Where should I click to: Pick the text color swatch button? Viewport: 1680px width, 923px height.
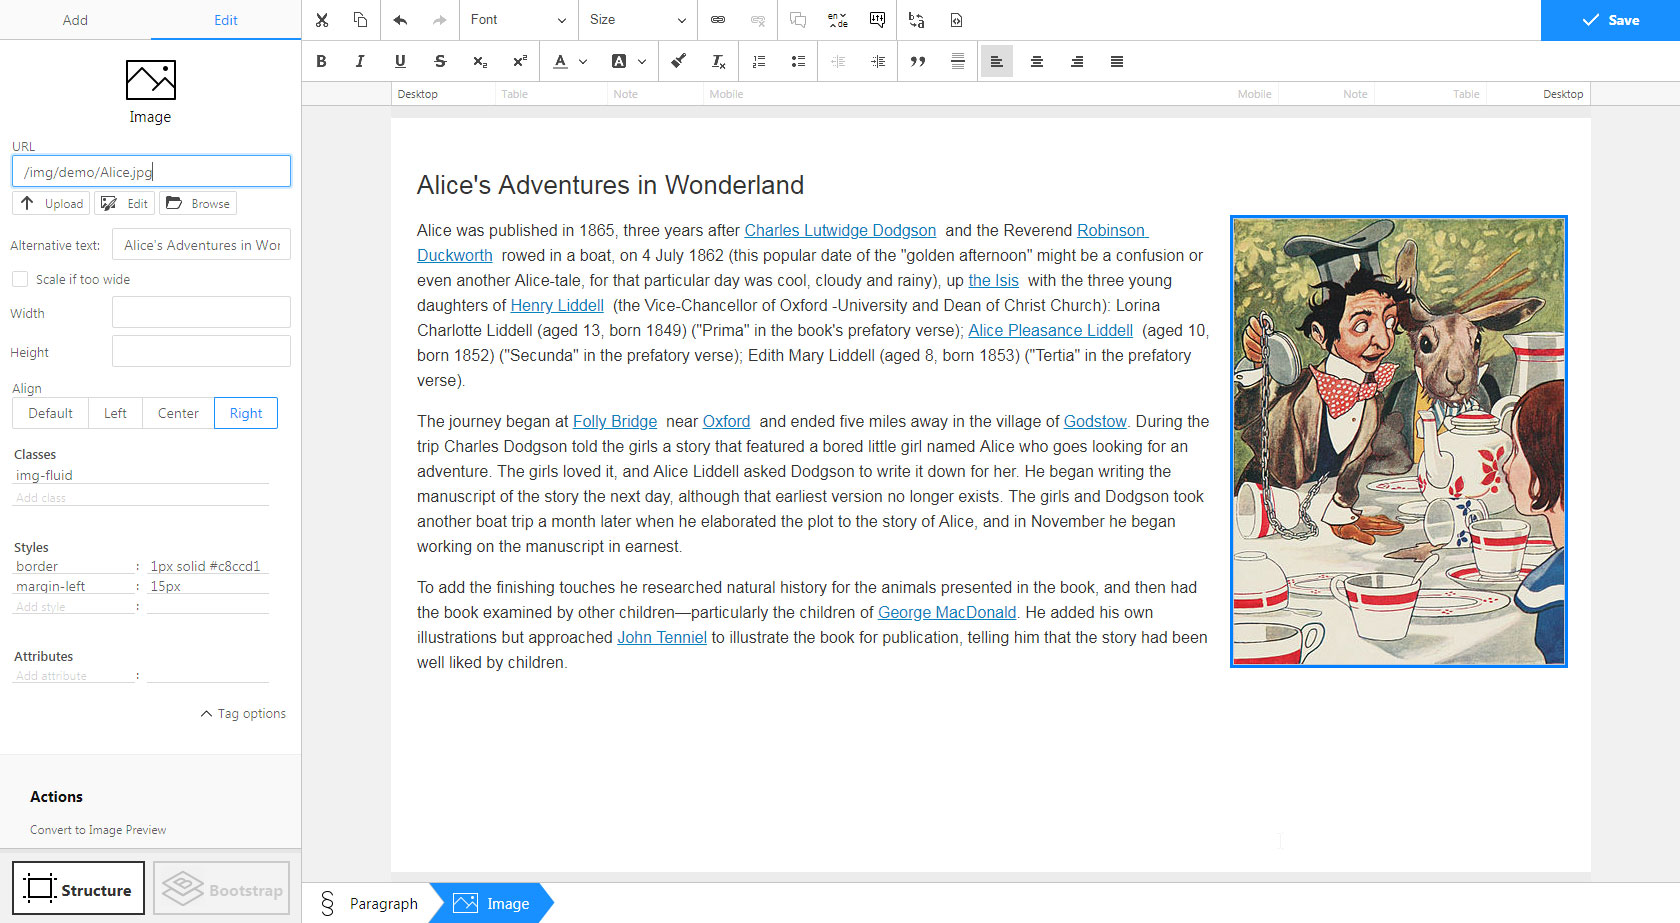(x=560, y=61)
